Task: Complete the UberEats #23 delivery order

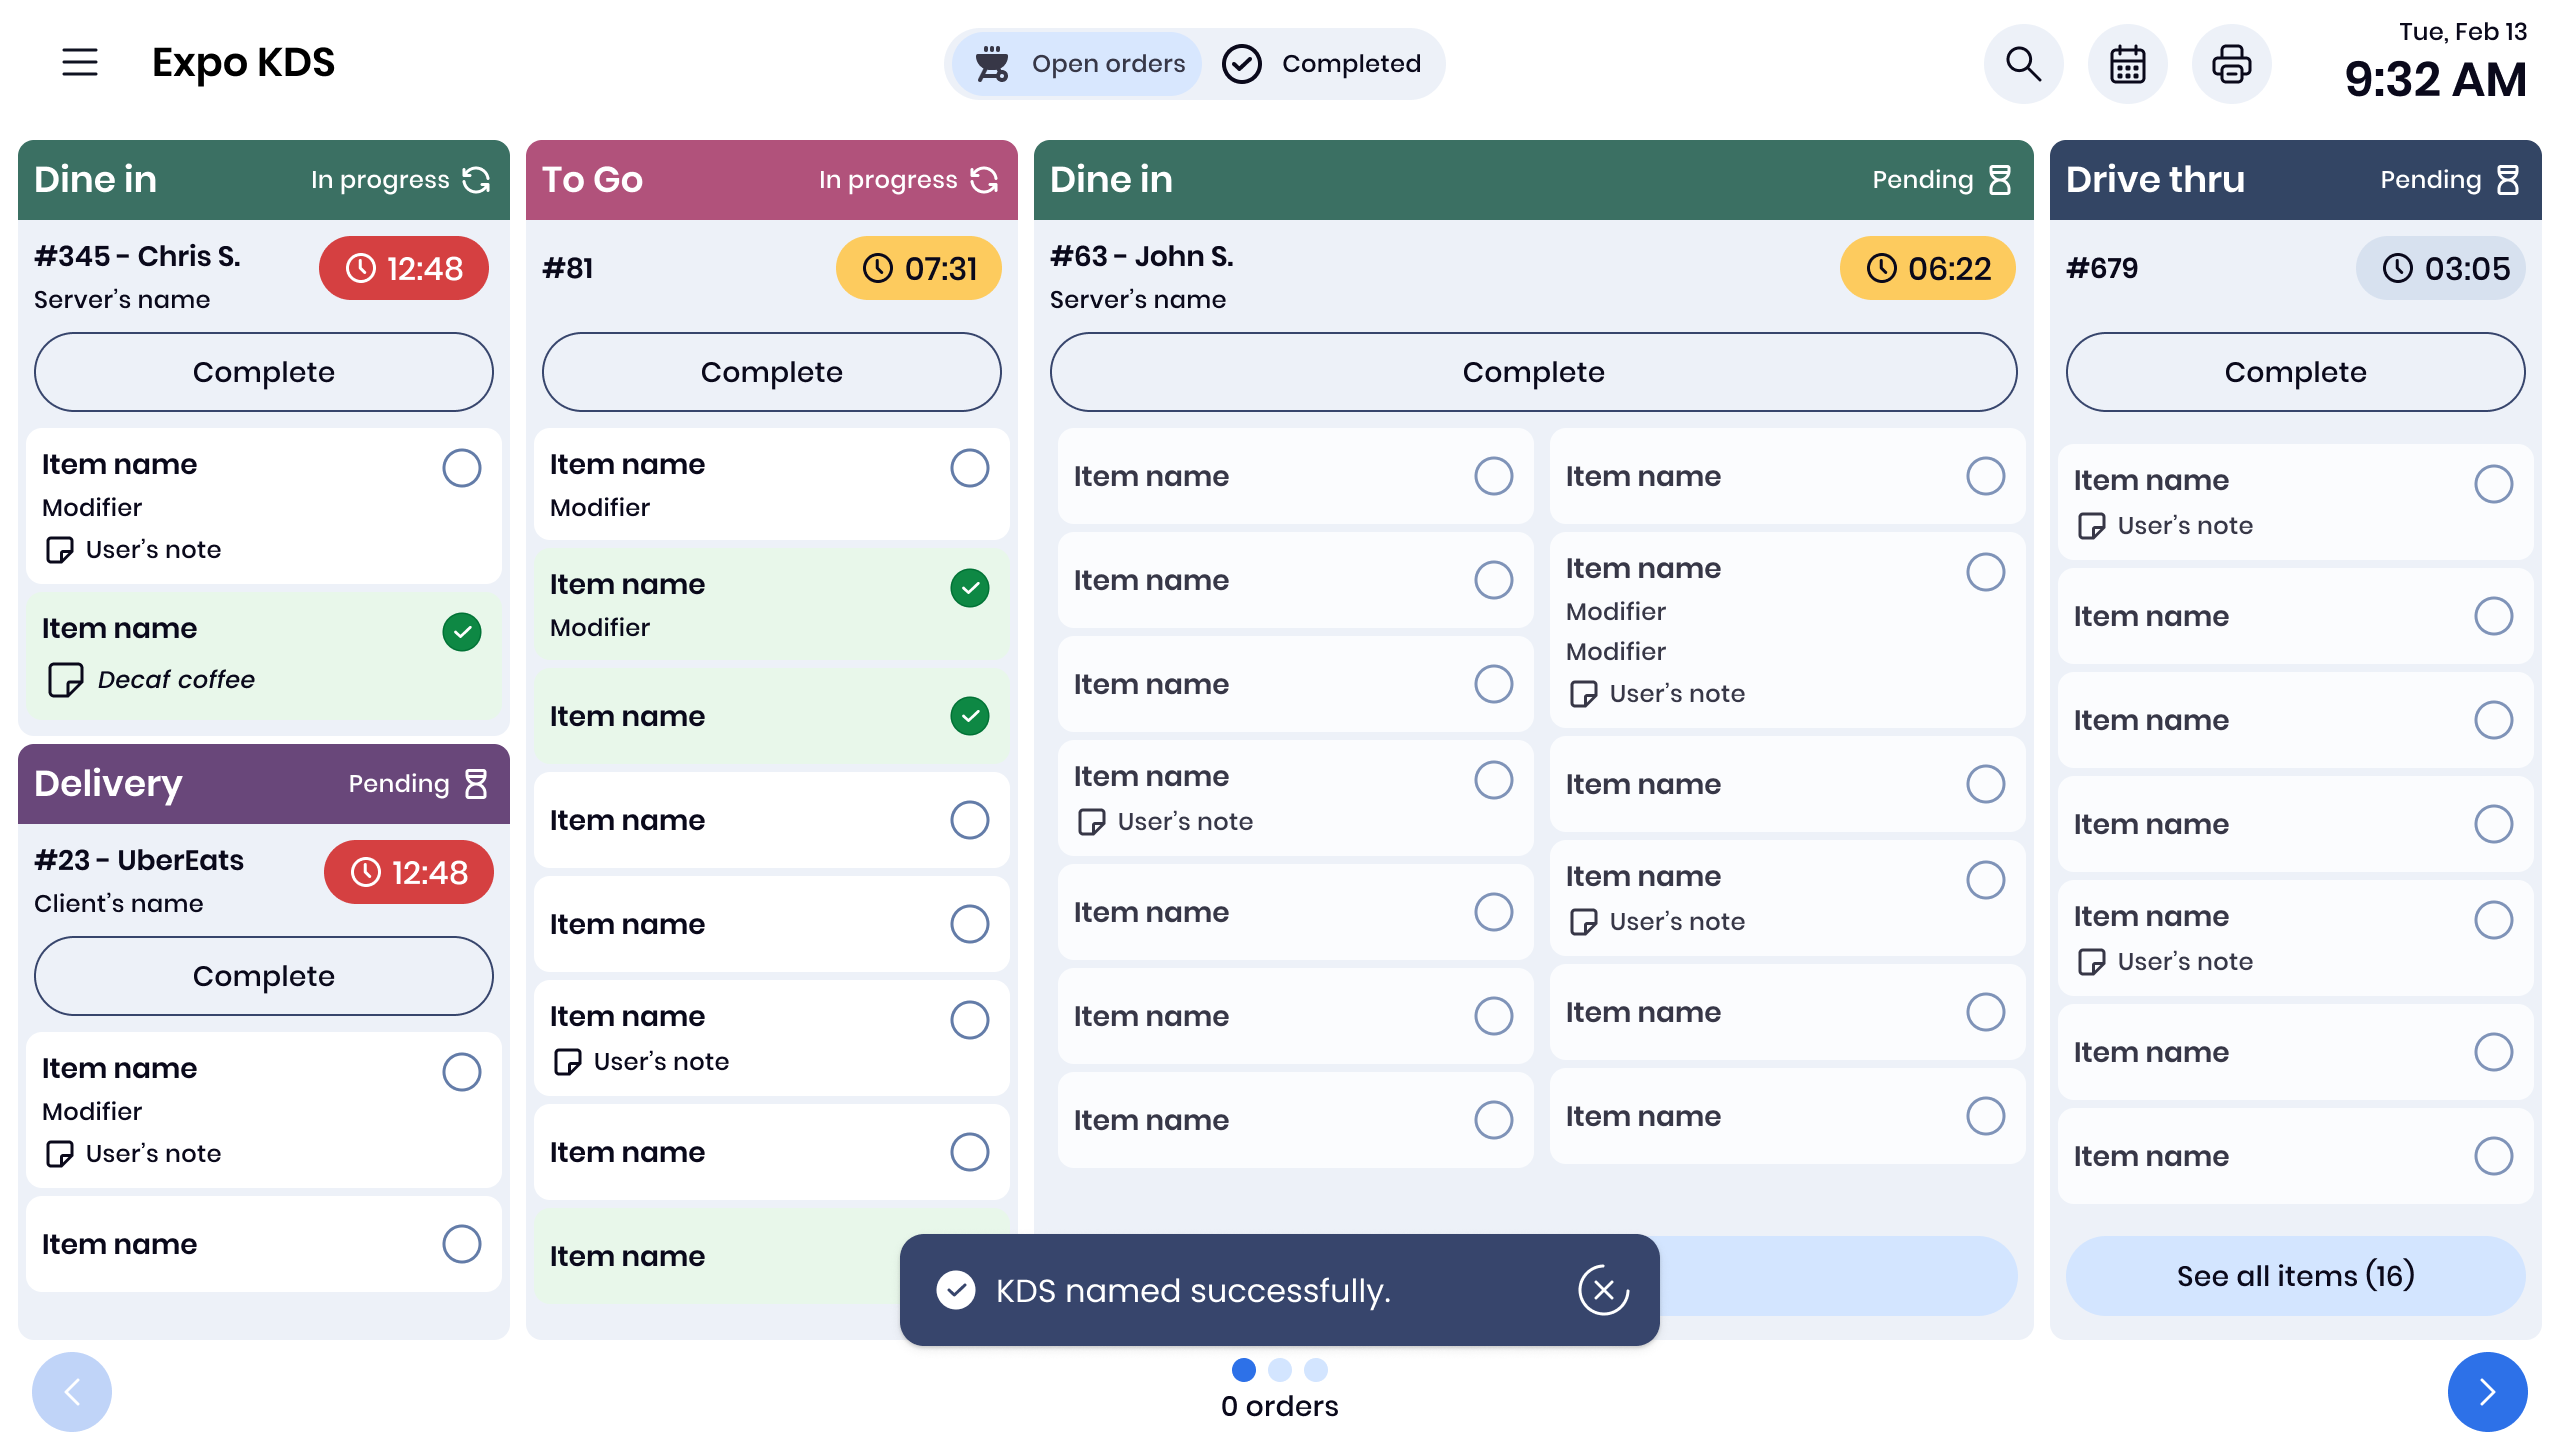Action: 264,976
